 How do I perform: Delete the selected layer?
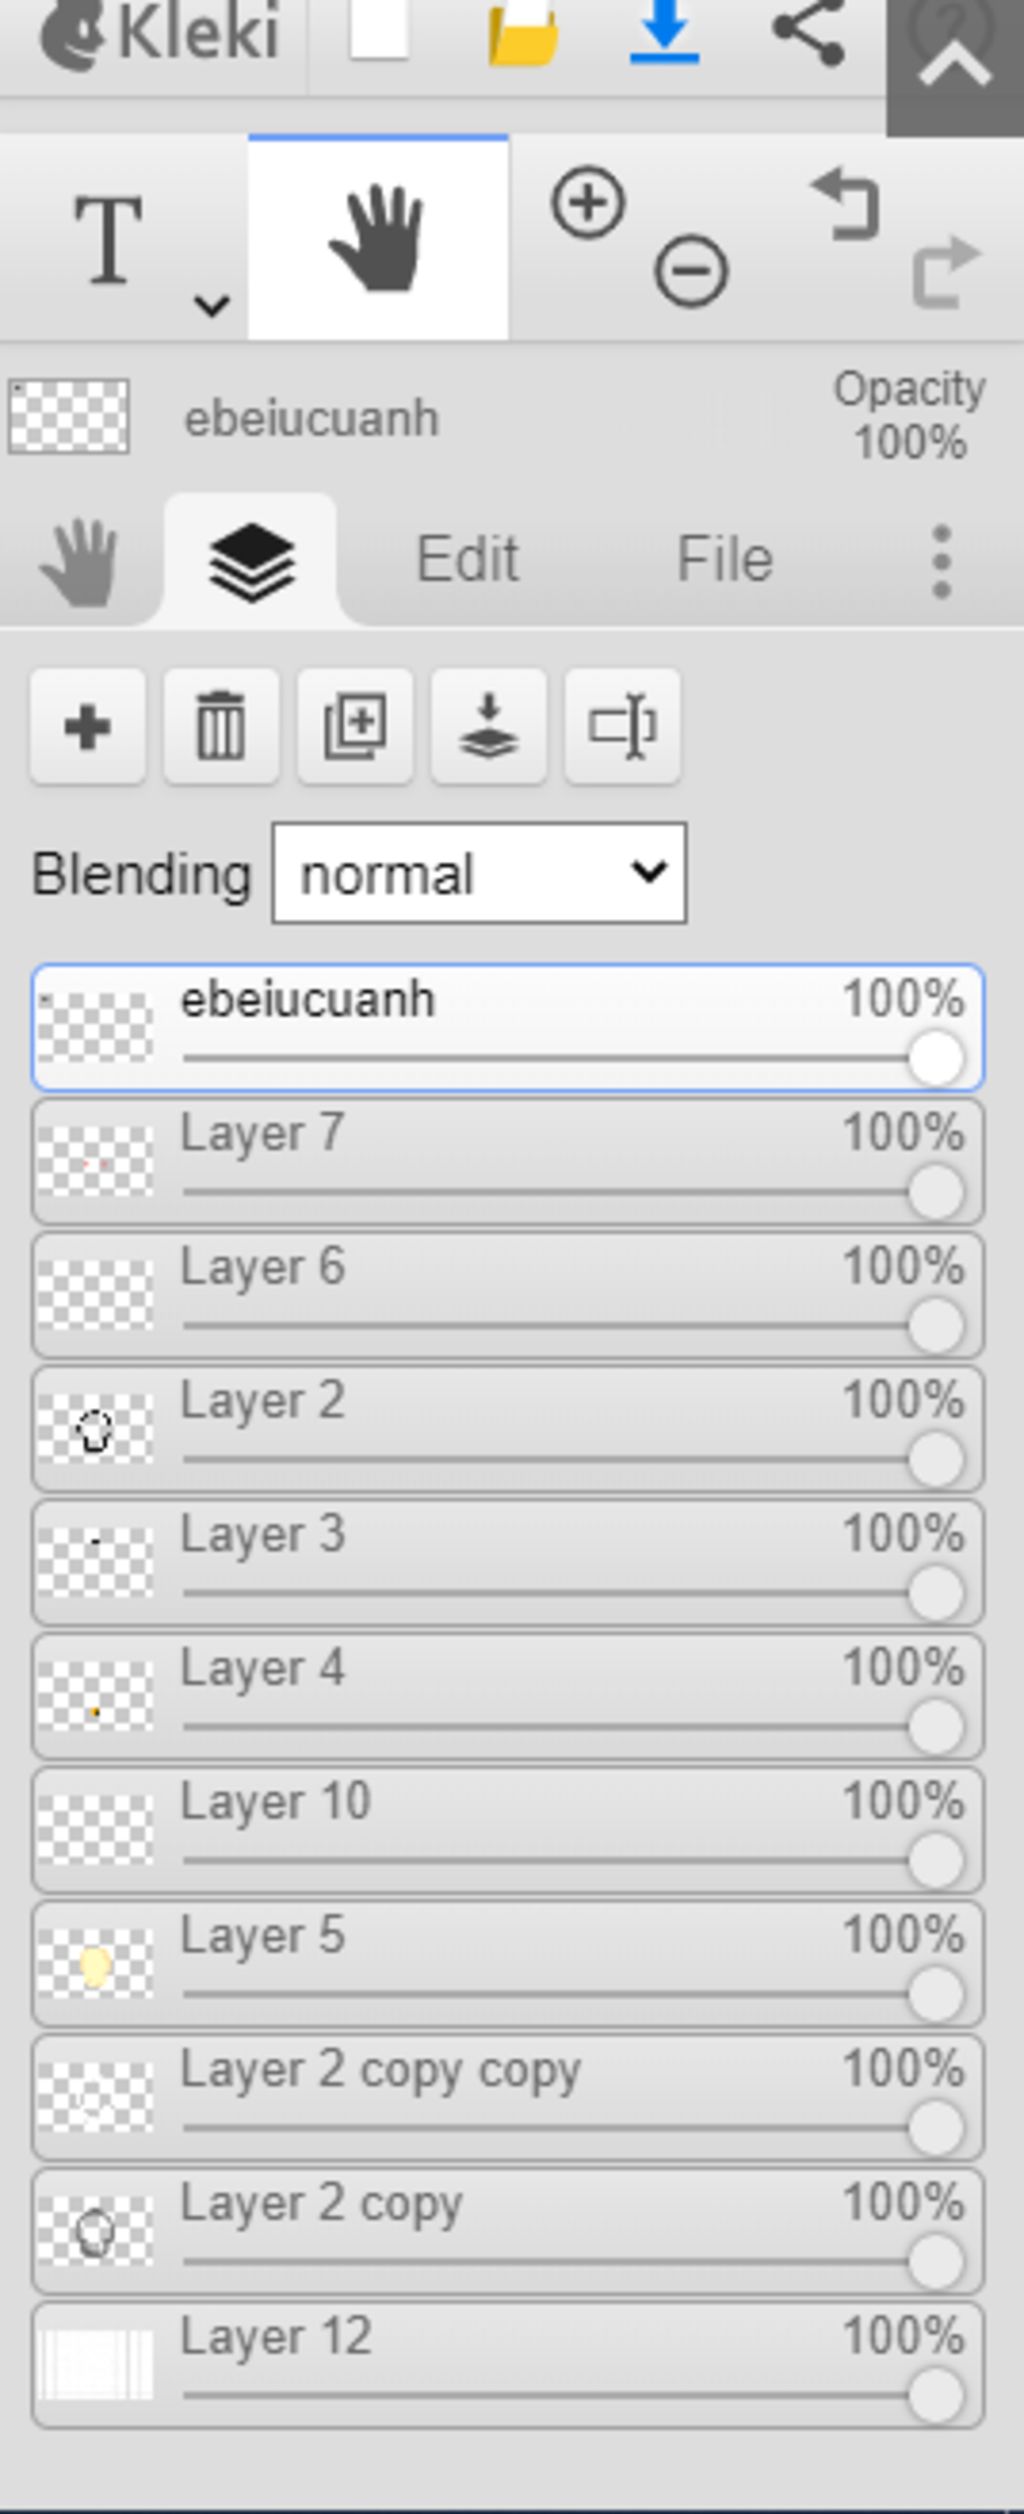221,726
